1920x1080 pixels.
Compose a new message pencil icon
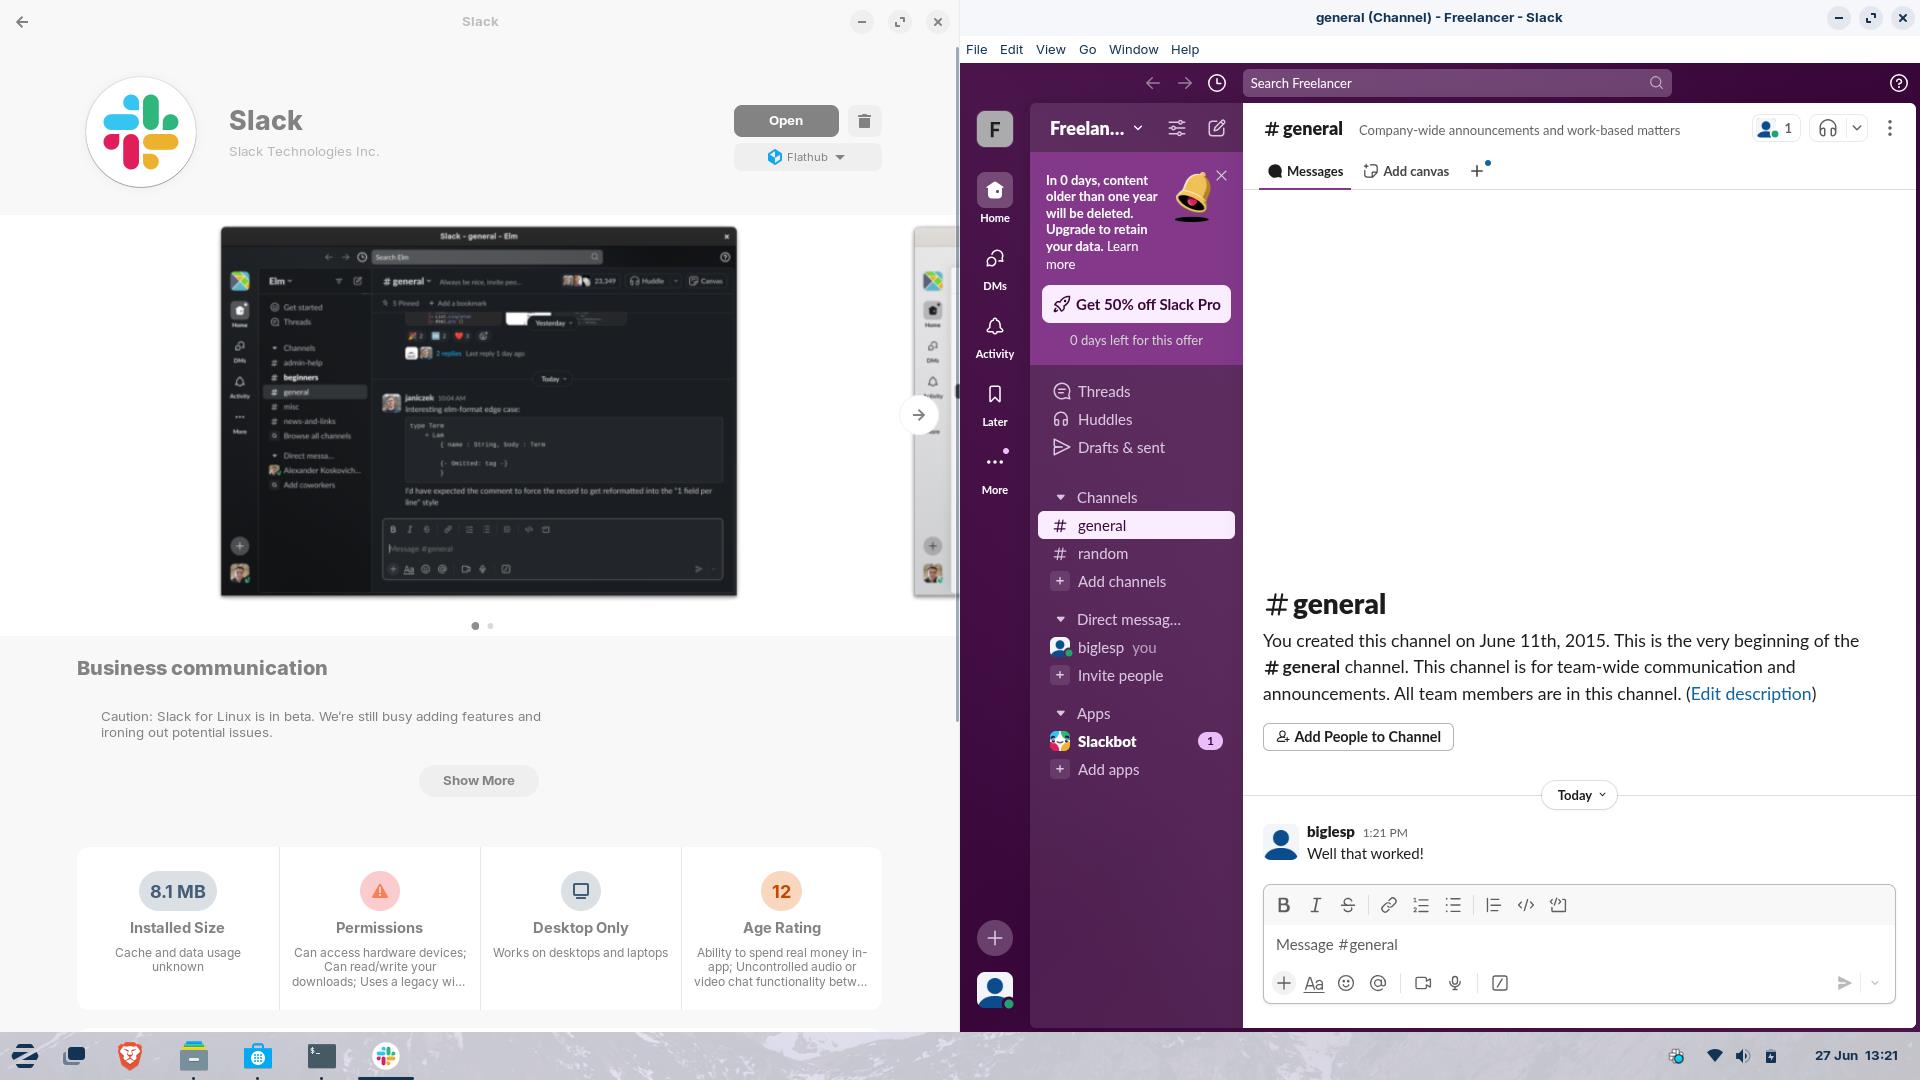(1216, 128)
